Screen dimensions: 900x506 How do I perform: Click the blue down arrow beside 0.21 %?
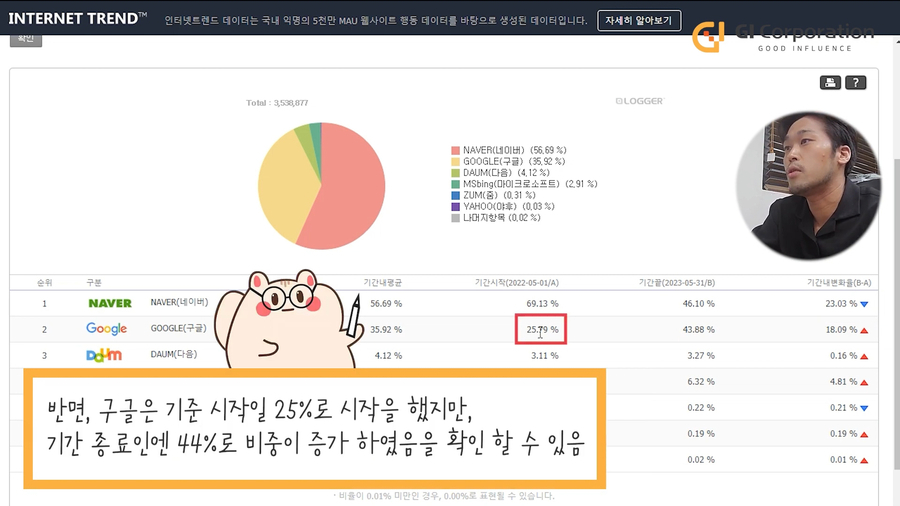(864, 408)
